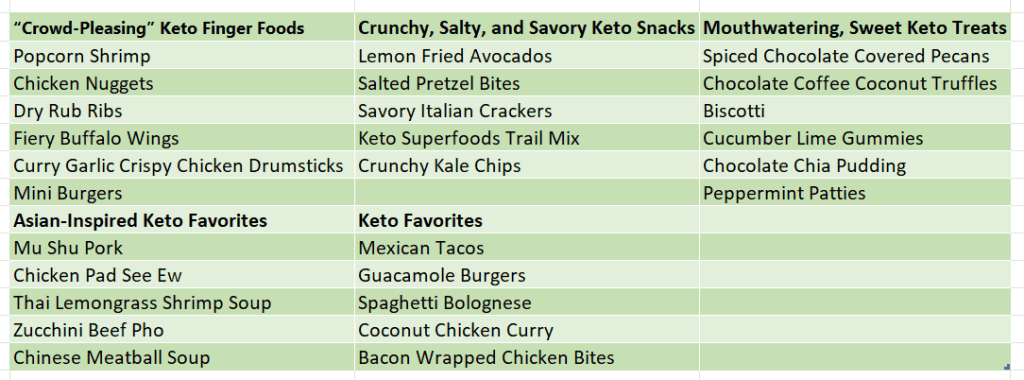1024x380 pixels.
Task: Select the Peppermint Patties cell
Action: (x=856, y=193)
